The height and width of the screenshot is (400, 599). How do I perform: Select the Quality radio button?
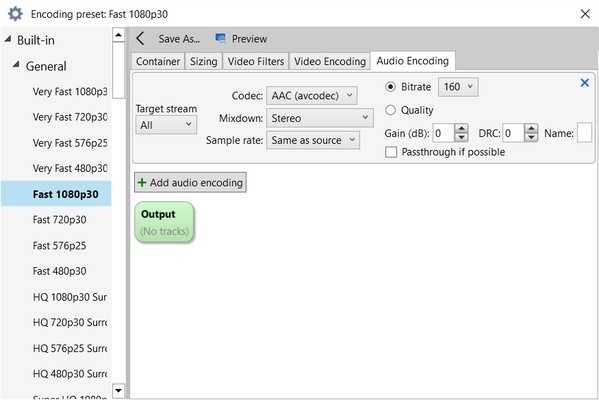390,110
